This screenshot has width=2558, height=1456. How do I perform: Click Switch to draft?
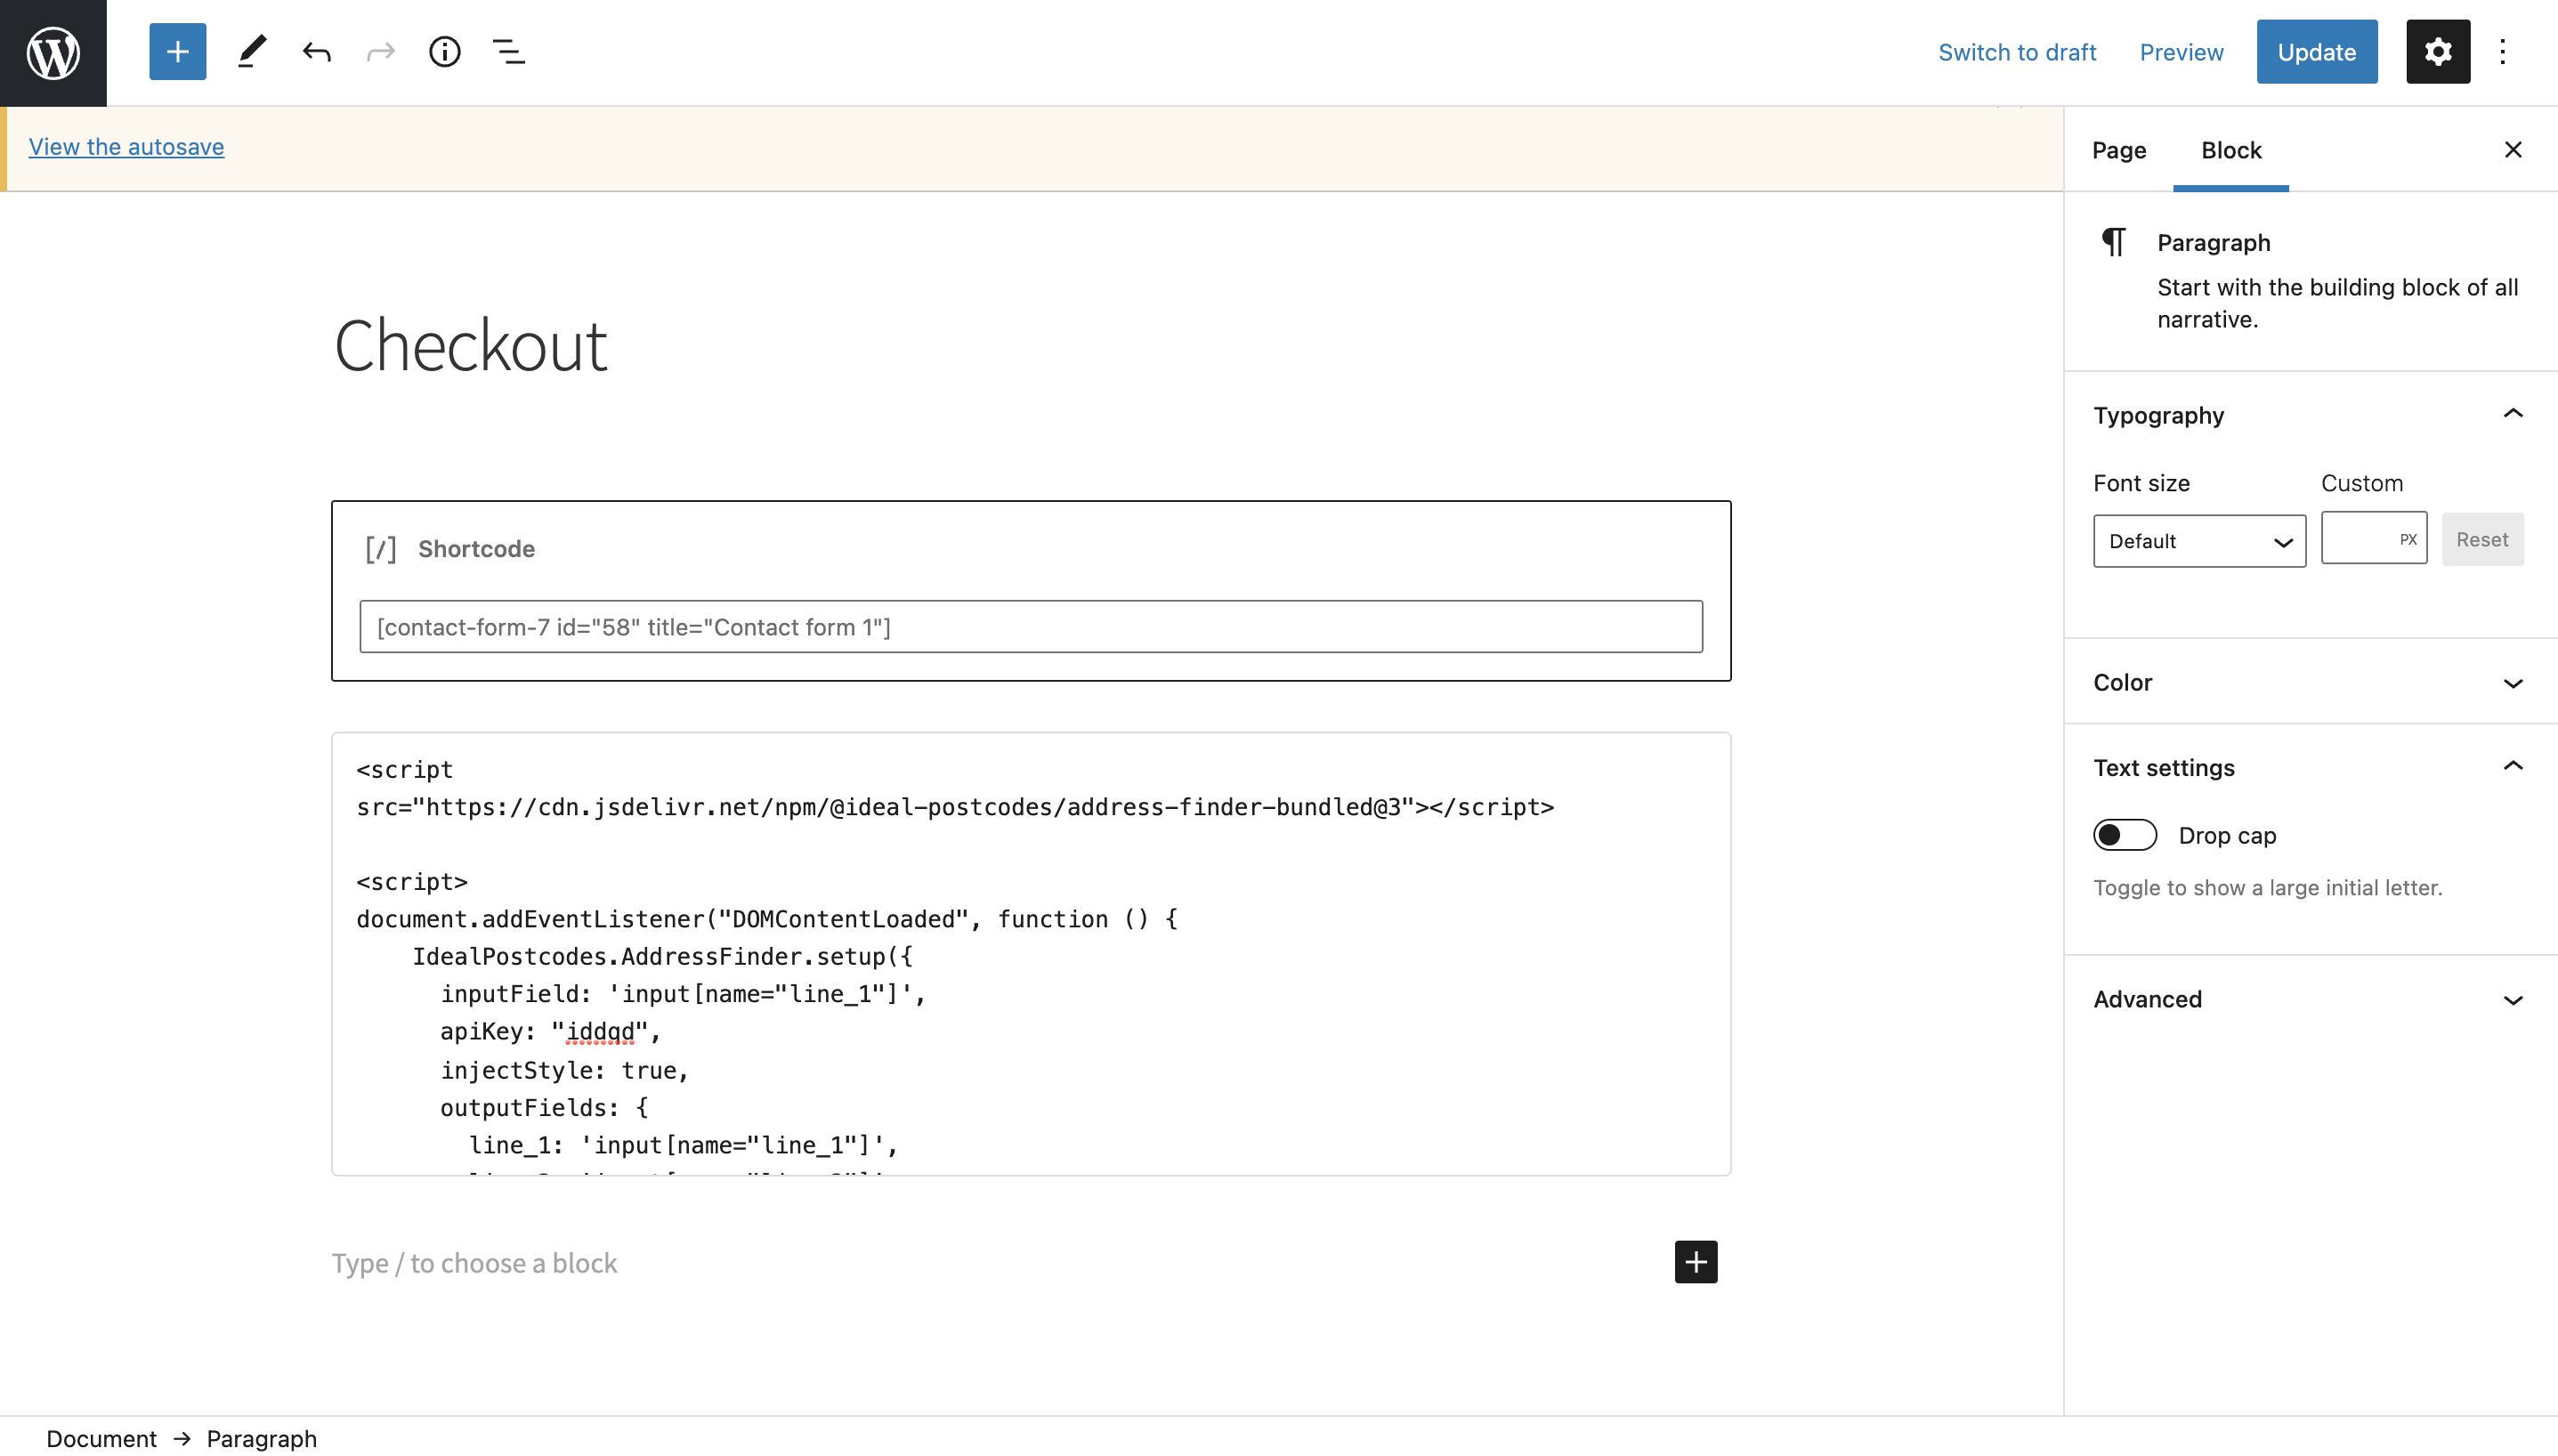point(2017,52)
